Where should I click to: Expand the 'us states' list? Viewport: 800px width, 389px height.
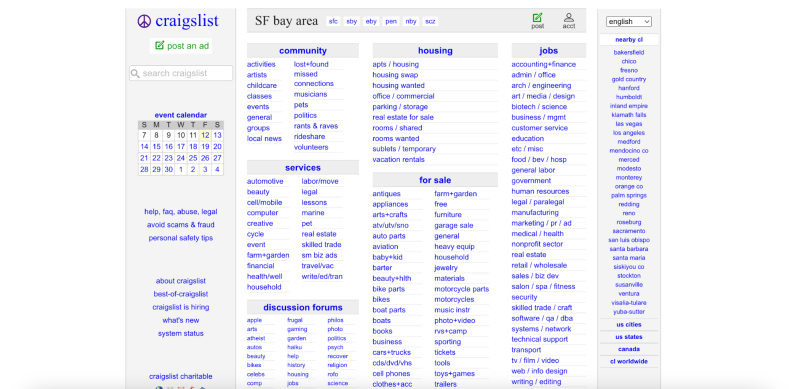click(x=629, y=337)
